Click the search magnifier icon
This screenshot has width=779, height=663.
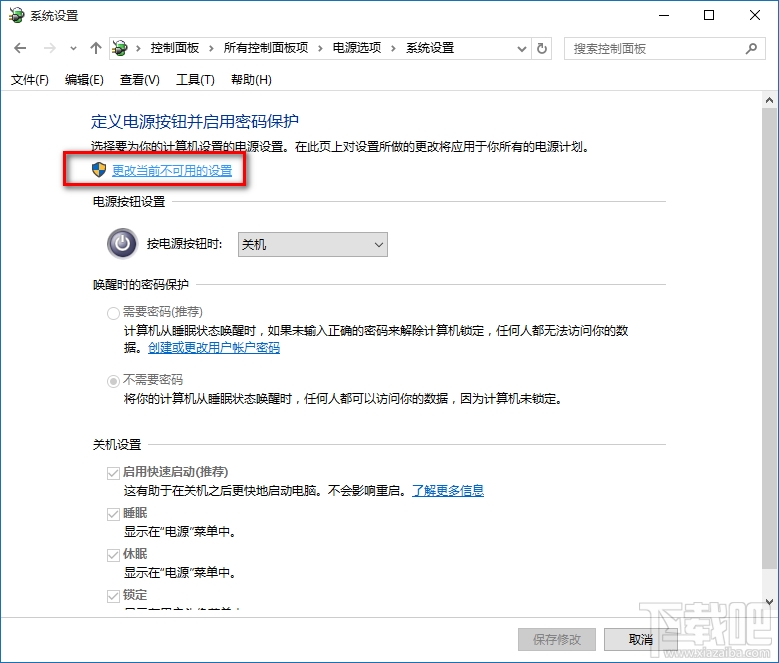[751, 49]
